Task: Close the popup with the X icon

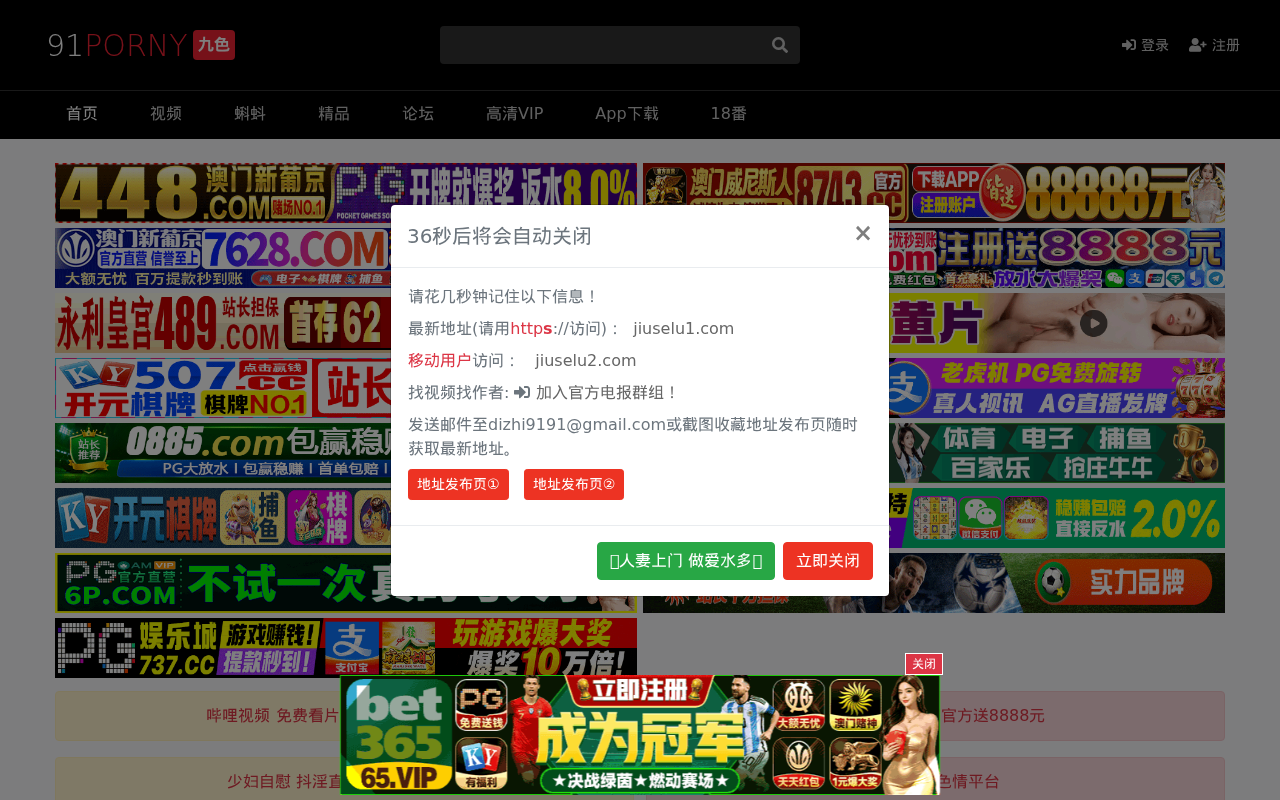Action: 863,233
